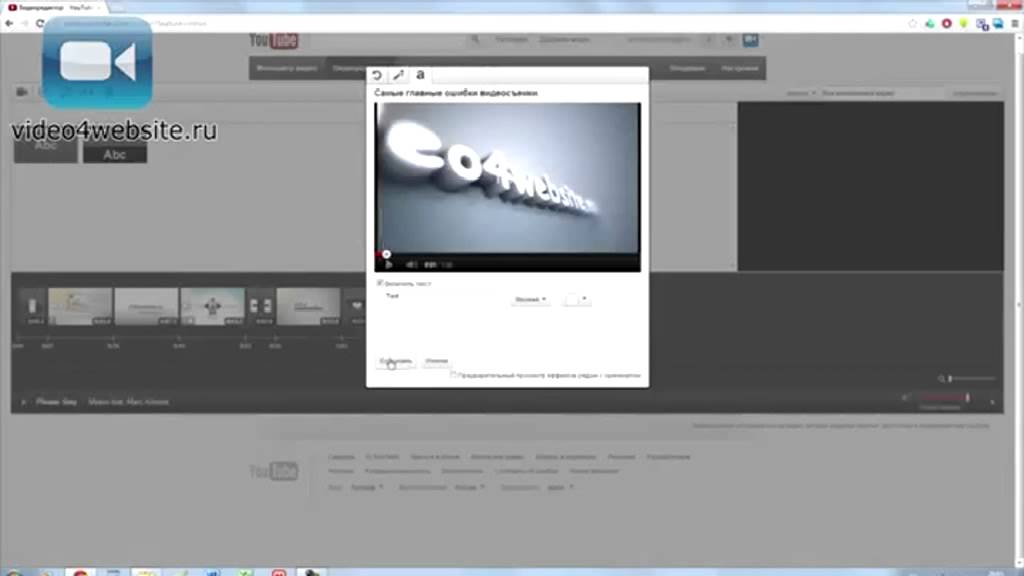Click the search magnifier icon in header
This screenshot has height=576, width=1024.
(x=475, y=39)
